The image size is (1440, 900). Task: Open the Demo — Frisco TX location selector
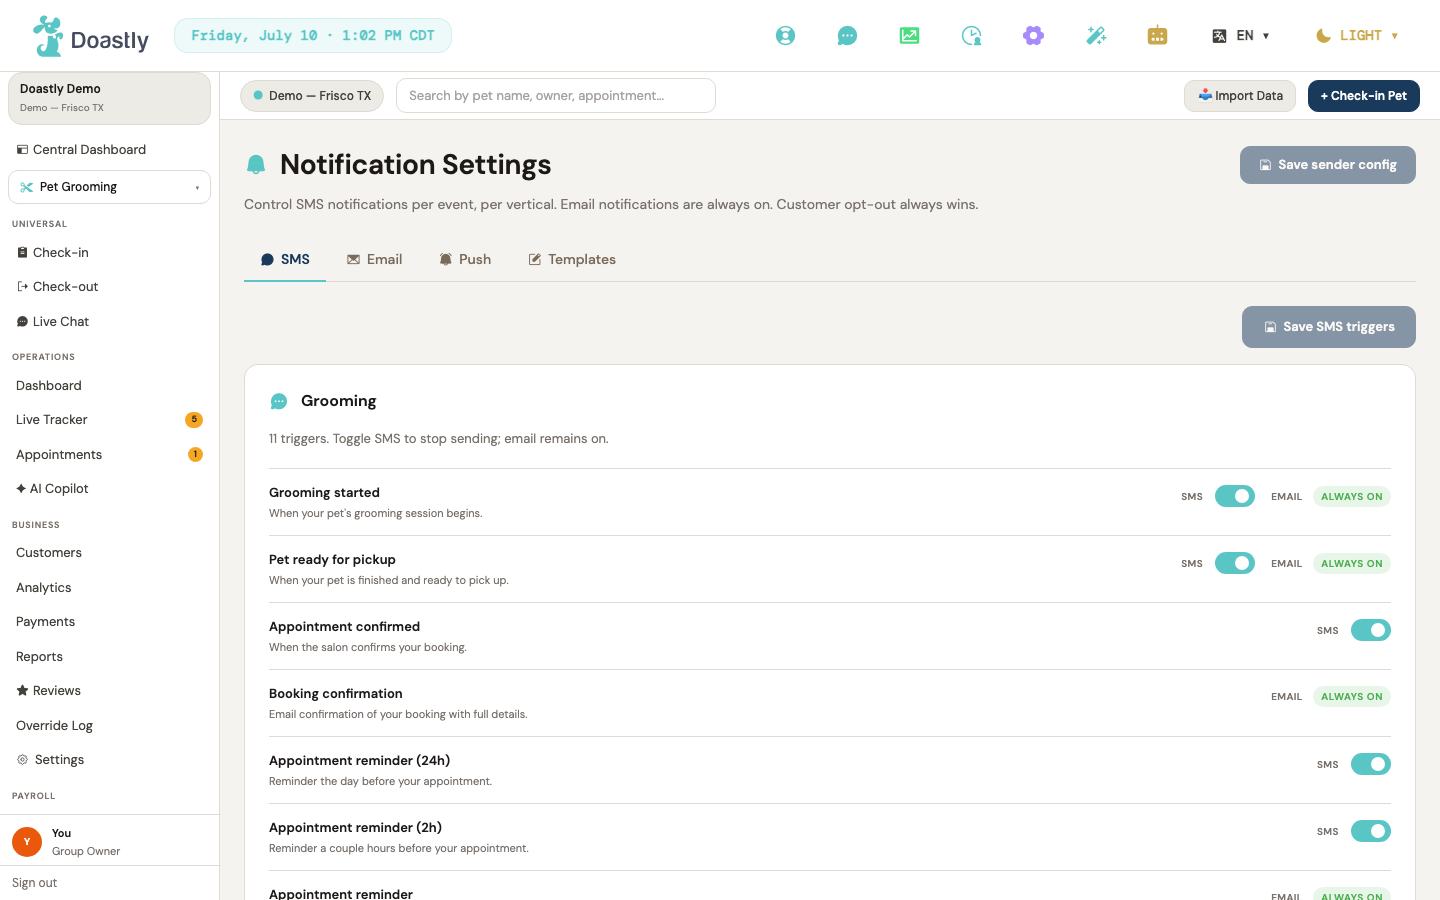click(x=312, y=96)
